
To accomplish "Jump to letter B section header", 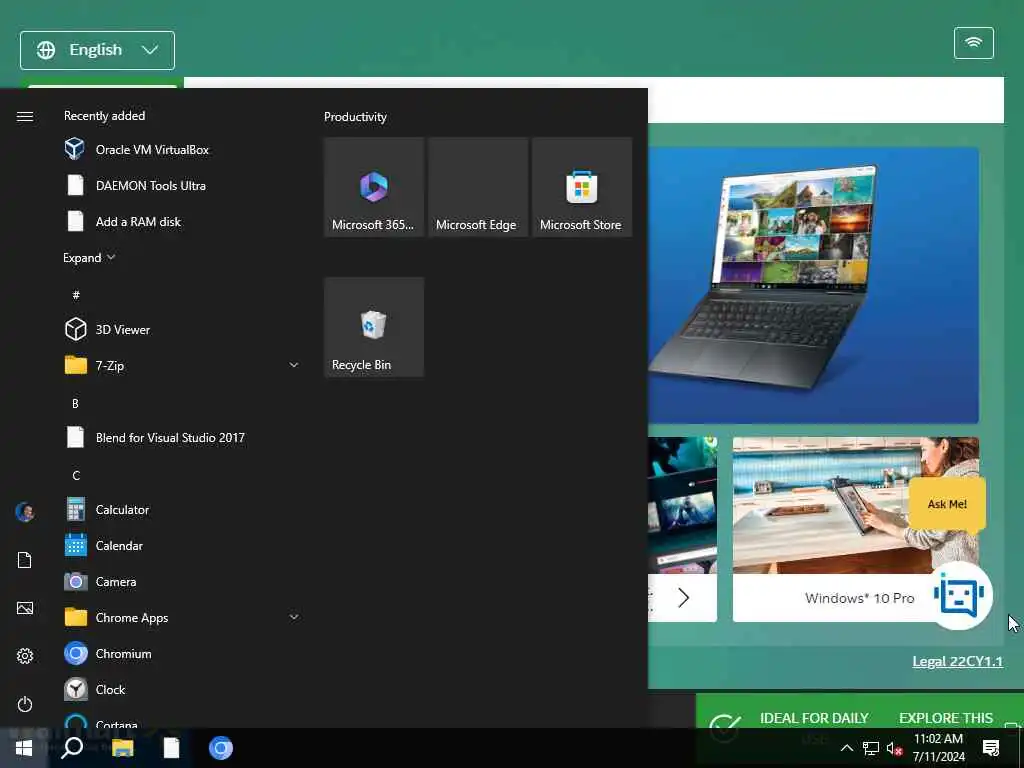I will coord(76,404).
